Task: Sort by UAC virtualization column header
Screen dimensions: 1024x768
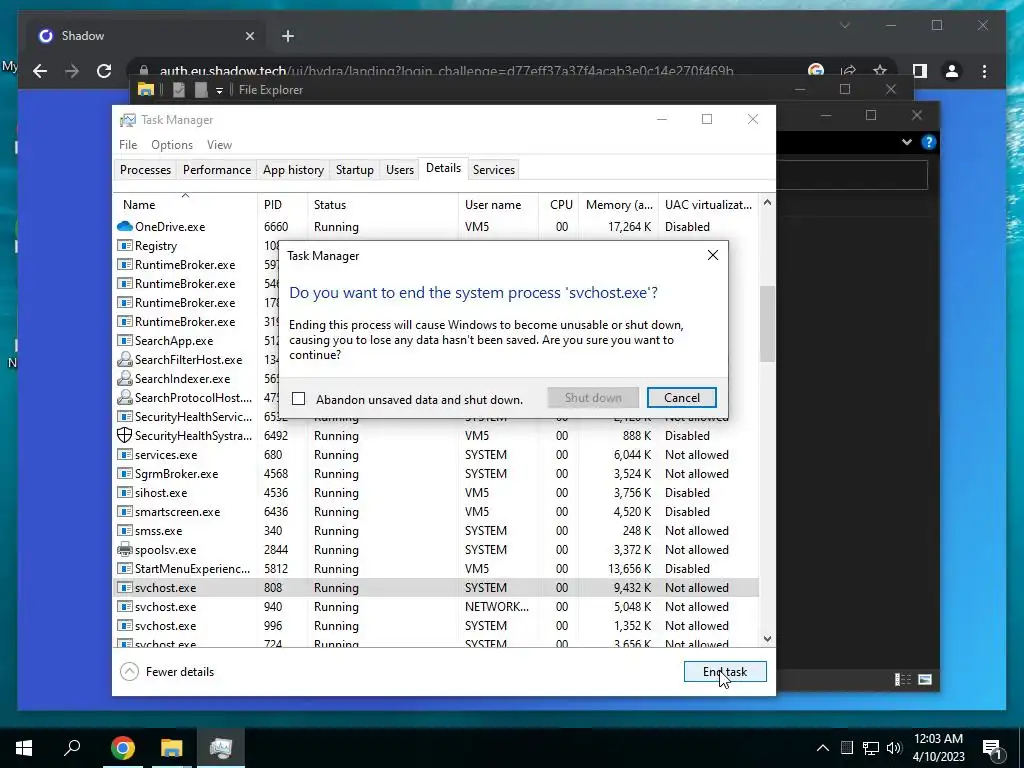Action: tap(709, 204)
